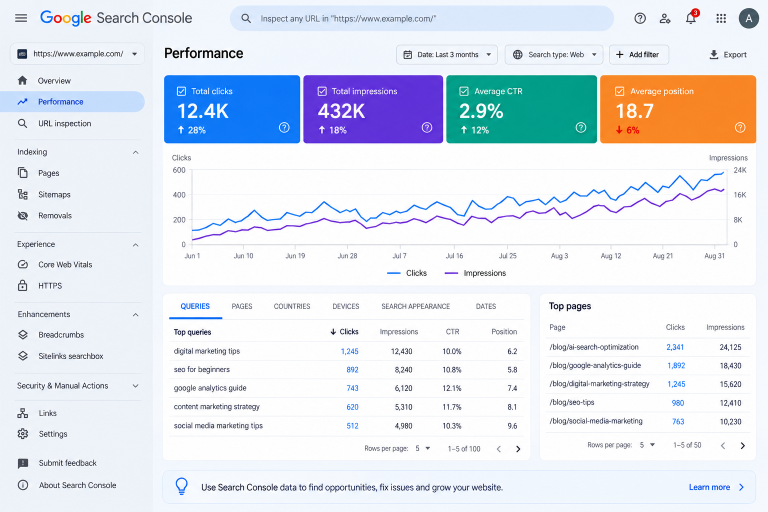The image size is (768, 512).
Task: Switch to the COUNTRIES tab
Action: (292, 306)
